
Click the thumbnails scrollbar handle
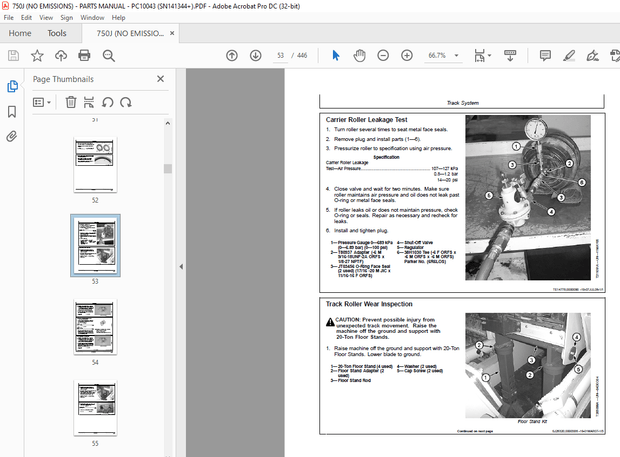[x=168, y=169]
